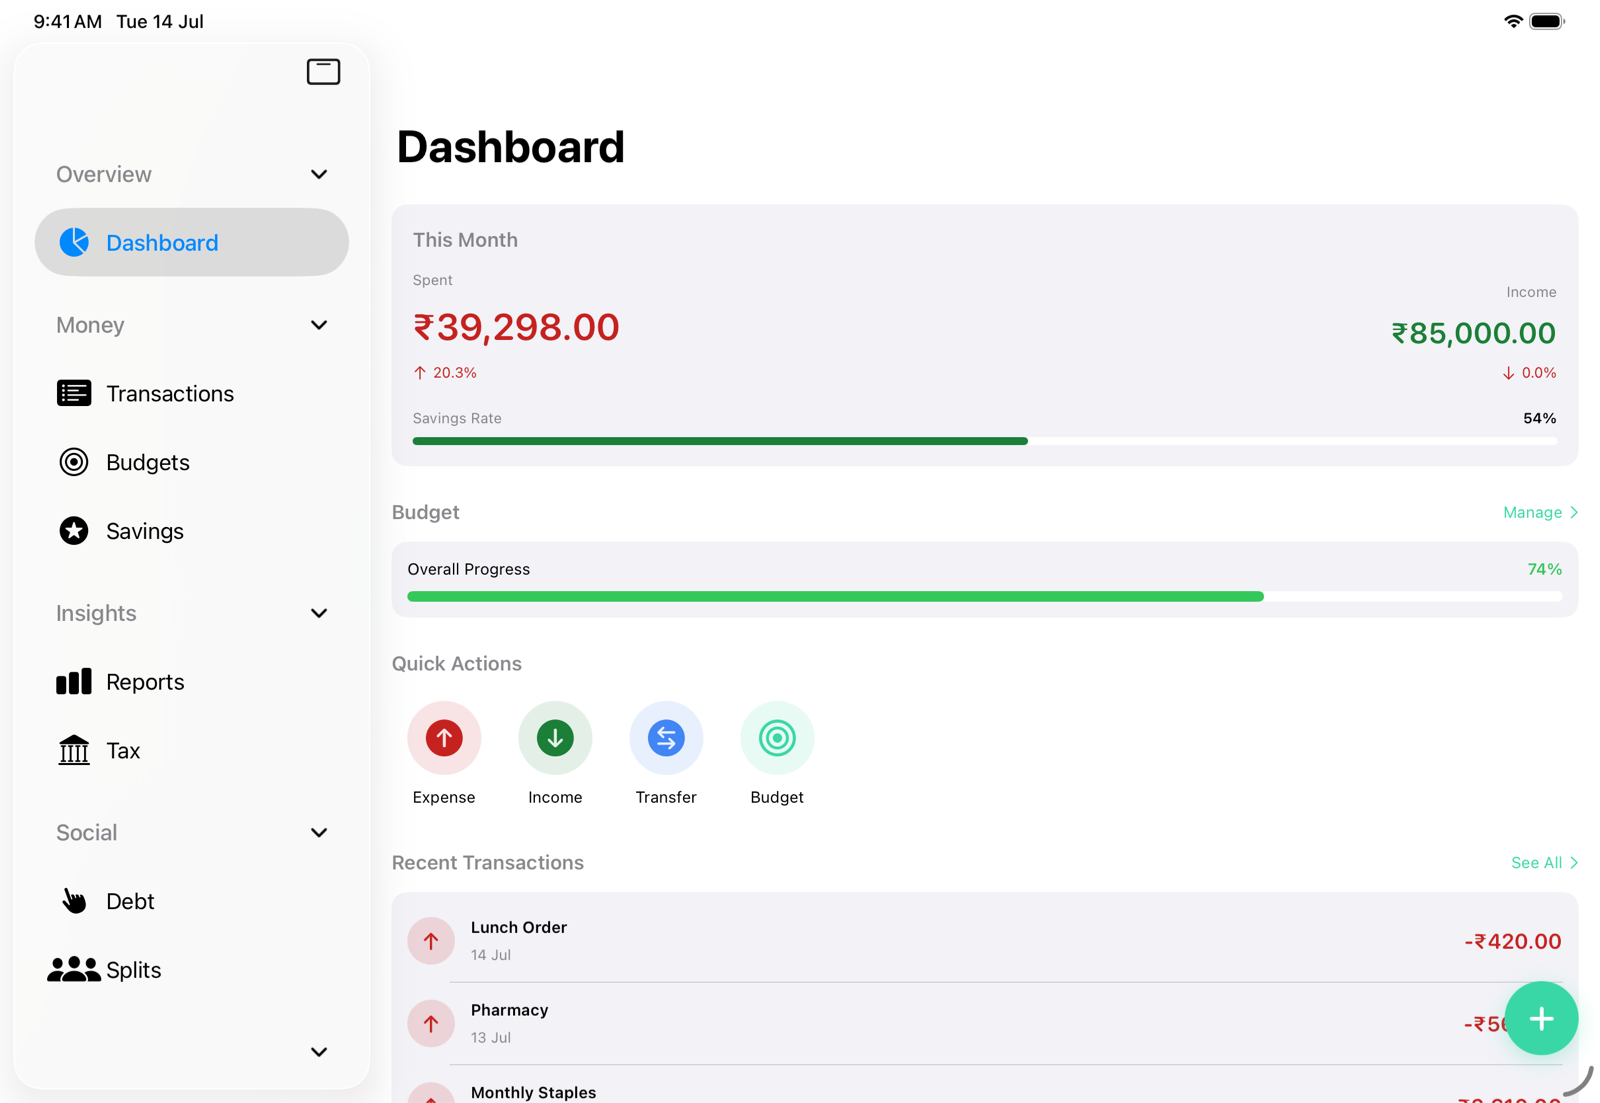Viewport: 1600px width, 1103px height.
Task: Click the Manage budget link
Action: pos(1540,512)
